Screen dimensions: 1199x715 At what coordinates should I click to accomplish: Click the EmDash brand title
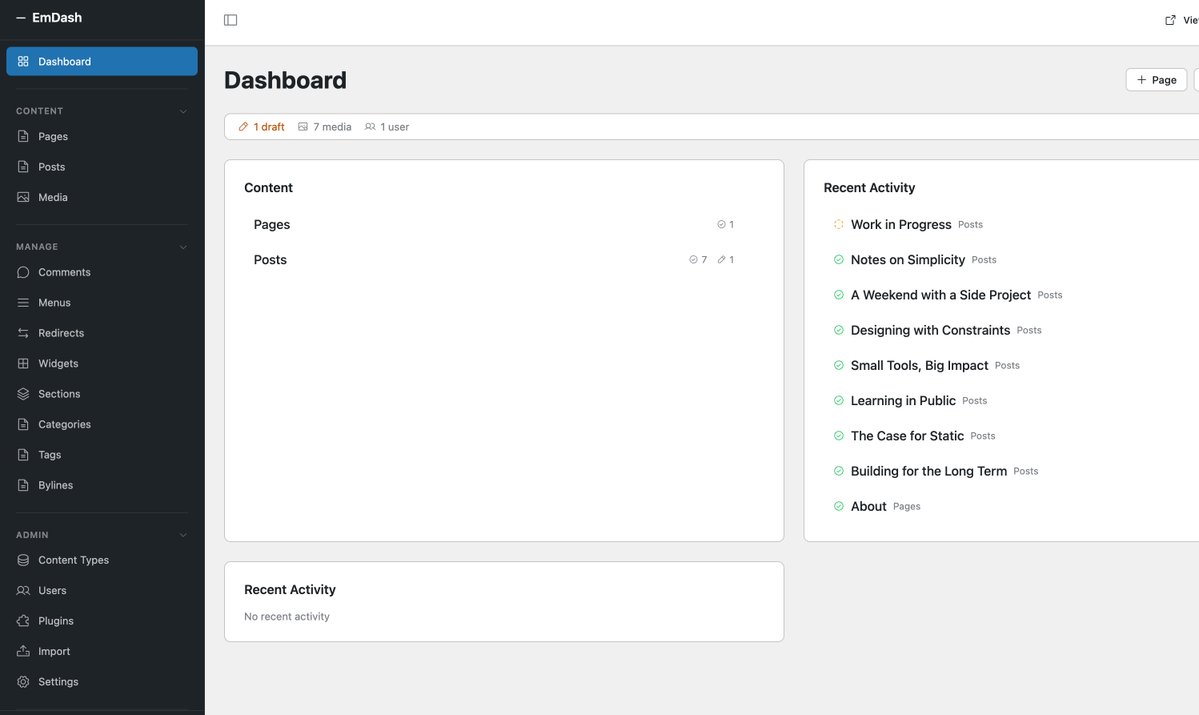(x=57, y=18)
